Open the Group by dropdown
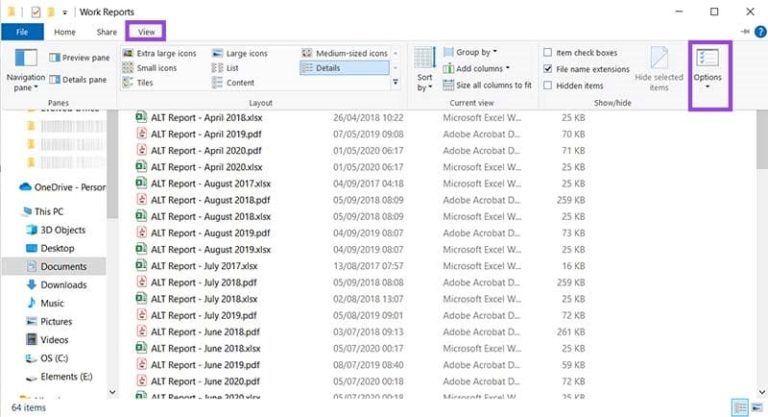The image size is (768, 417). point(470,52)
